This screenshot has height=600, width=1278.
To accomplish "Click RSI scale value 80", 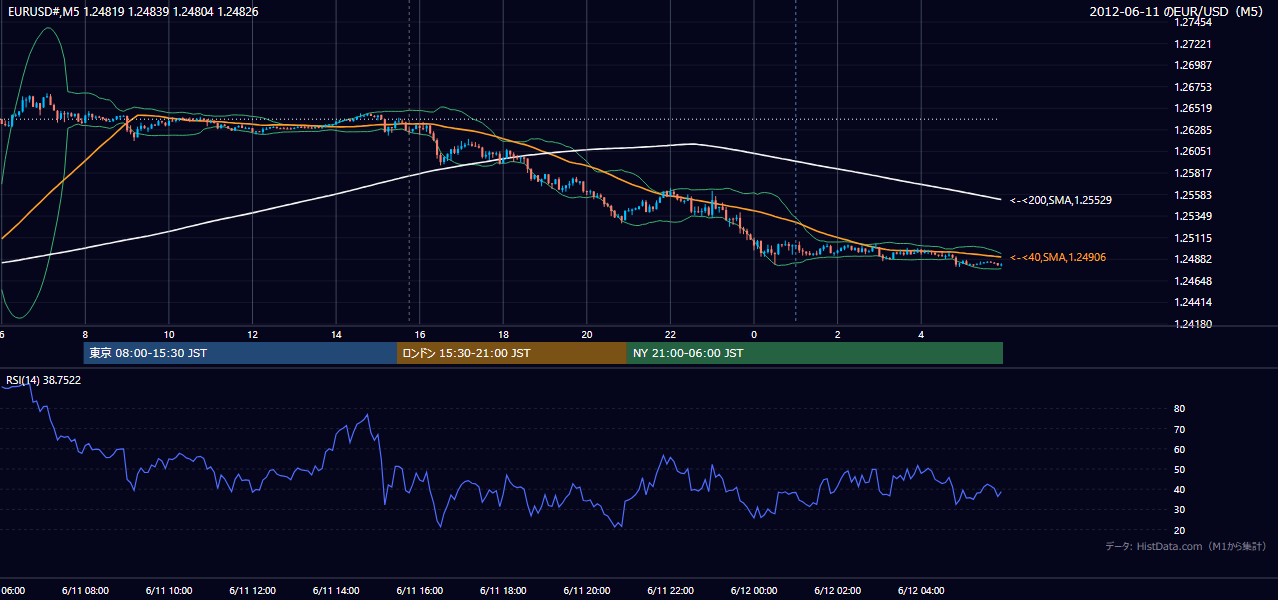I will pyautogui.click(x=1180, y=409).
